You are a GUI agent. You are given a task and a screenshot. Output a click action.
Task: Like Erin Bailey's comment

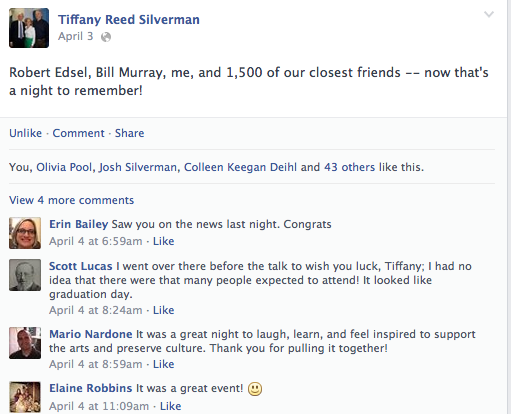click(163, 241)
